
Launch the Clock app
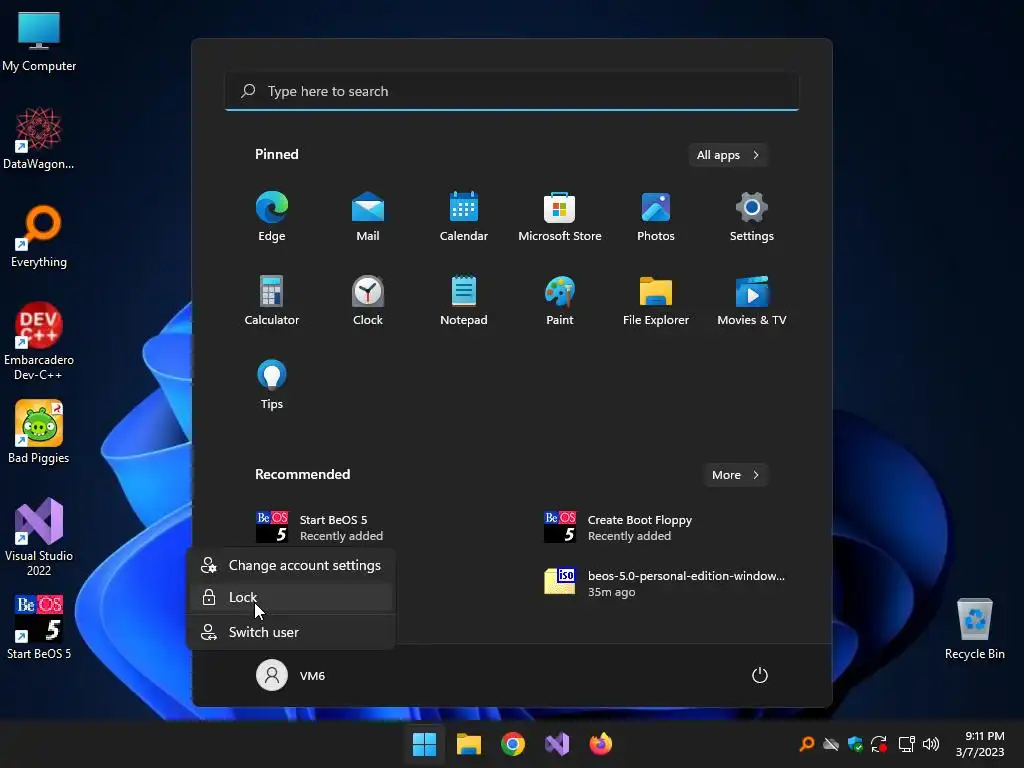click(368, 300)
